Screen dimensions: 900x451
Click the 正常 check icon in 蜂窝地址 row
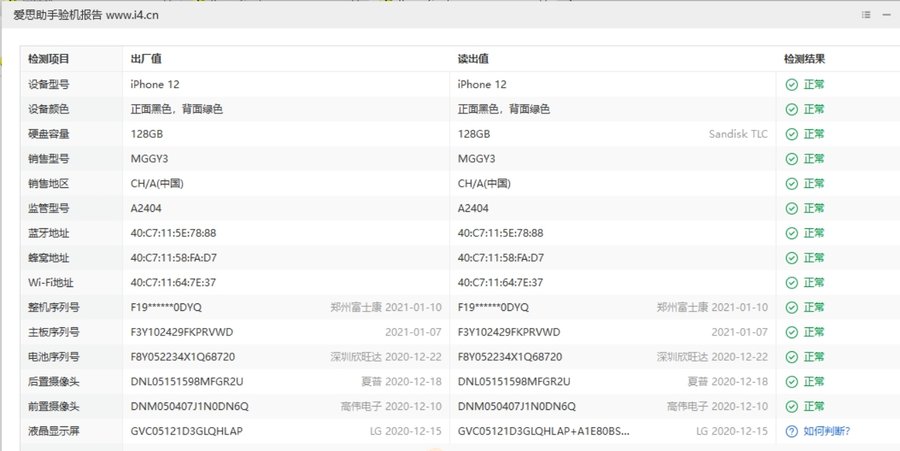pos(792,258)
